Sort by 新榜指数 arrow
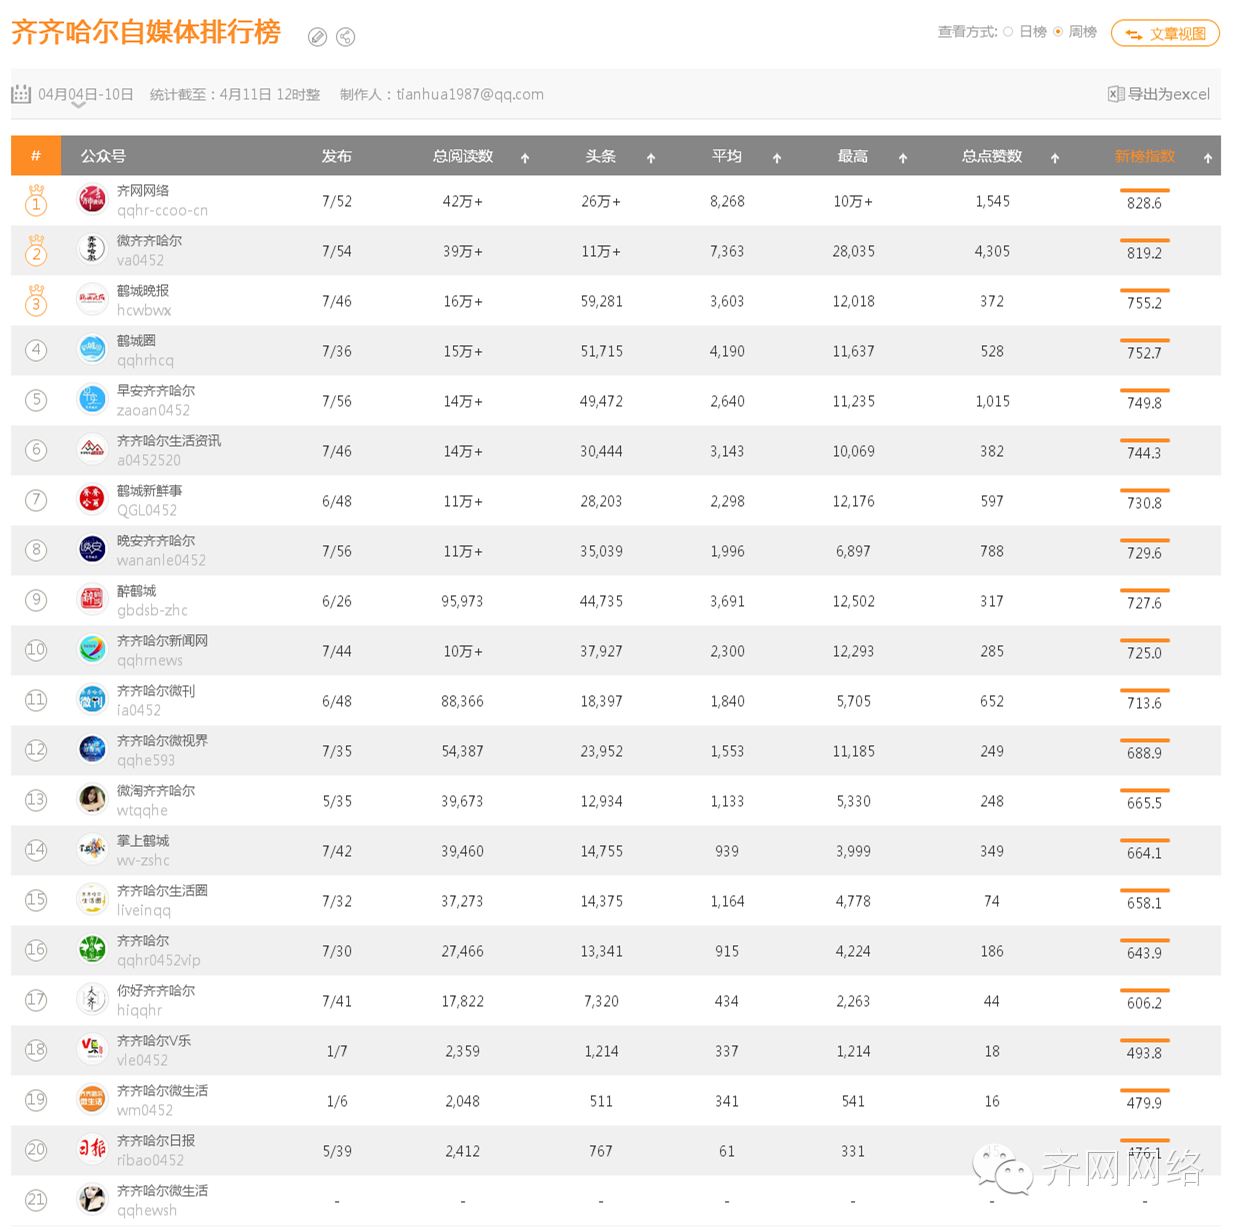The image size is (1243, 1232). pos(1208,158)
